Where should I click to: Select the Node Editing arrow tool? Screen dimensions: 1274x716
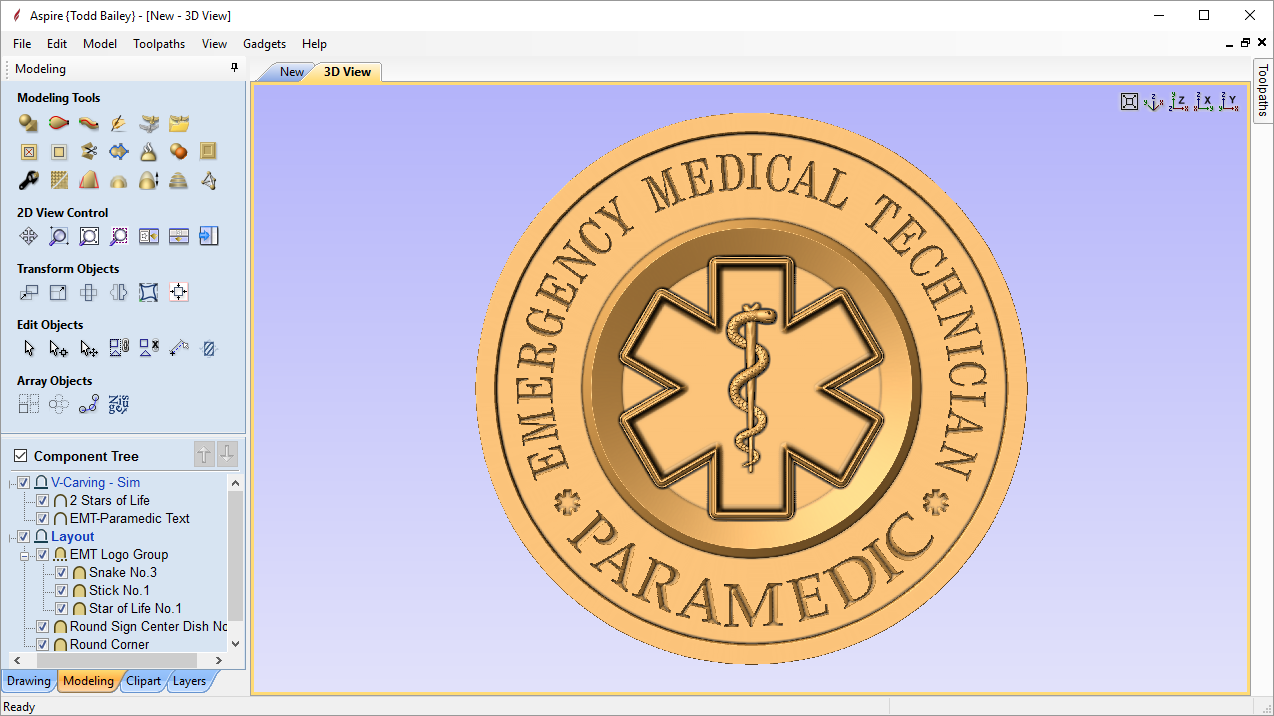(59, 349)
